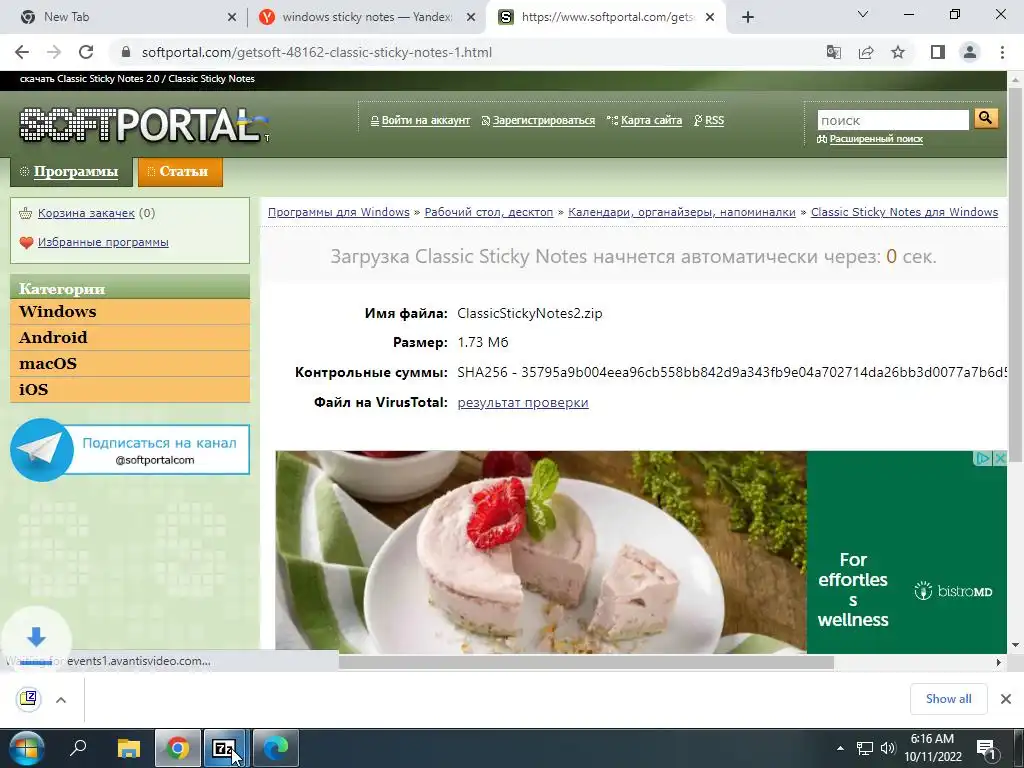Click the vertical page scrollbar thumb

pyautogui.click(x=1015, y=274)
